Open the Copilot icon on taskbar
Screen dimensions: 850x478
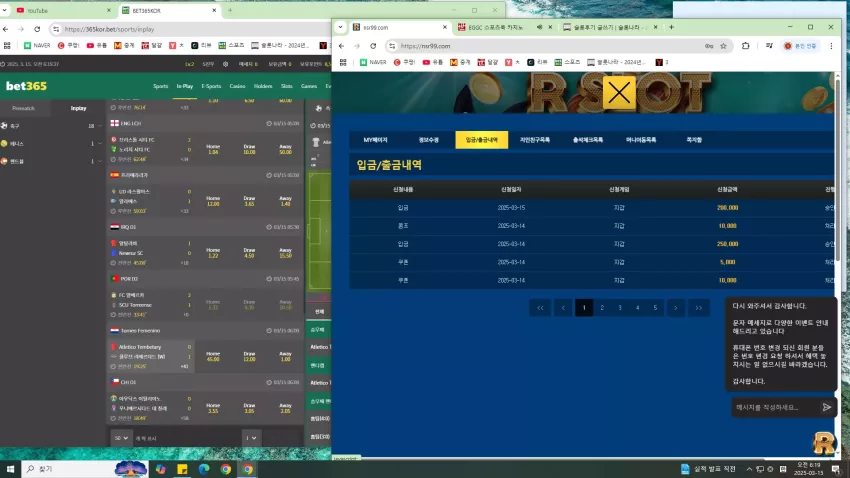tap(160, 469)
